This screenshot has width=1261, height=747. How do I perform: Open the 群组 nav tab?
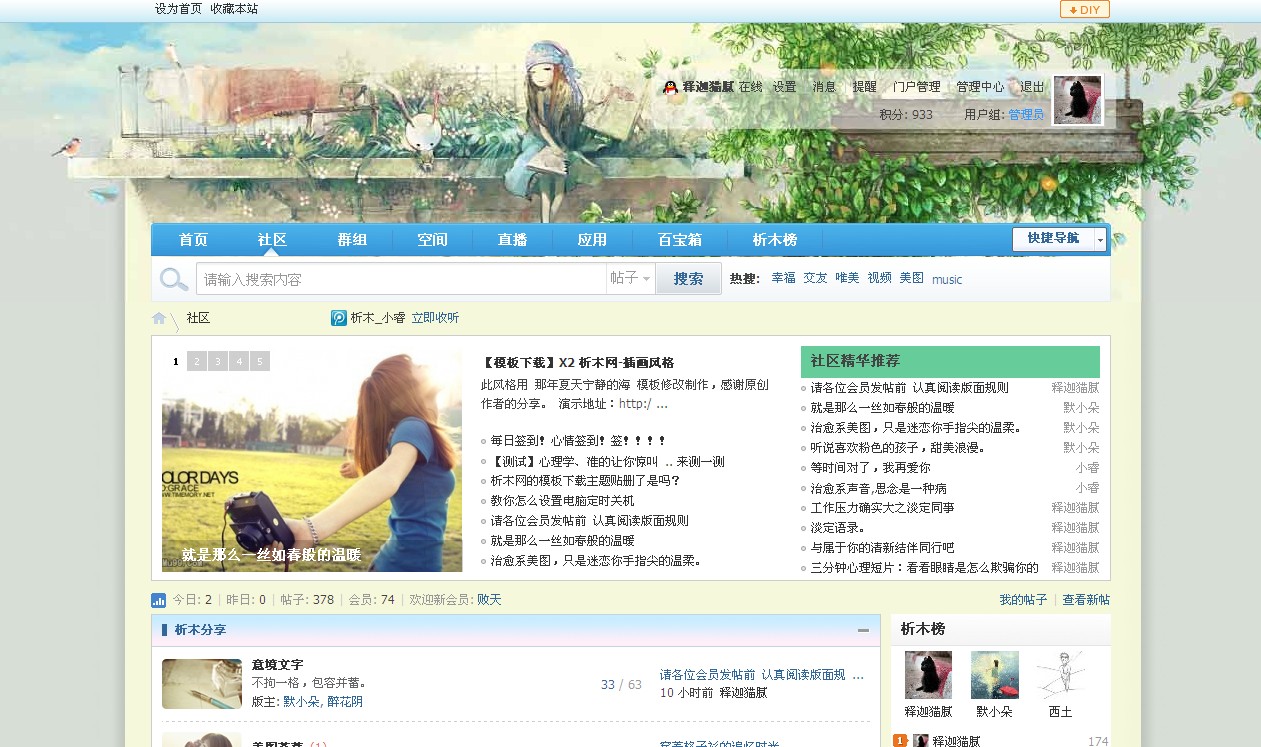point(352,240)
